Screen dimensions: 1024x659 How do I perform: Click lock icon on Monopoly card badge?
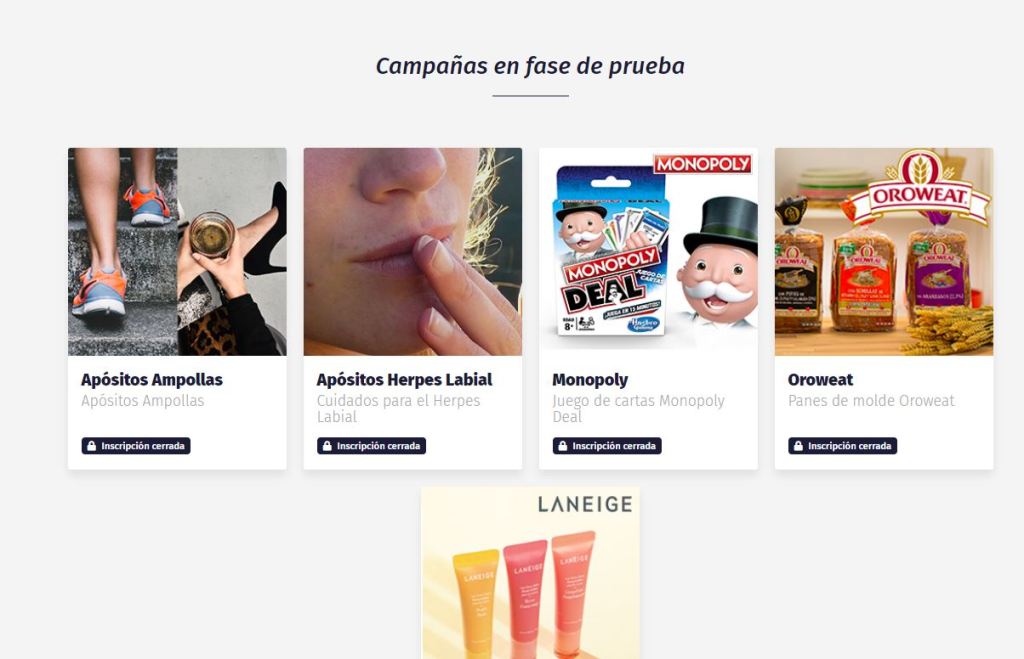click(x=562, y=446)
